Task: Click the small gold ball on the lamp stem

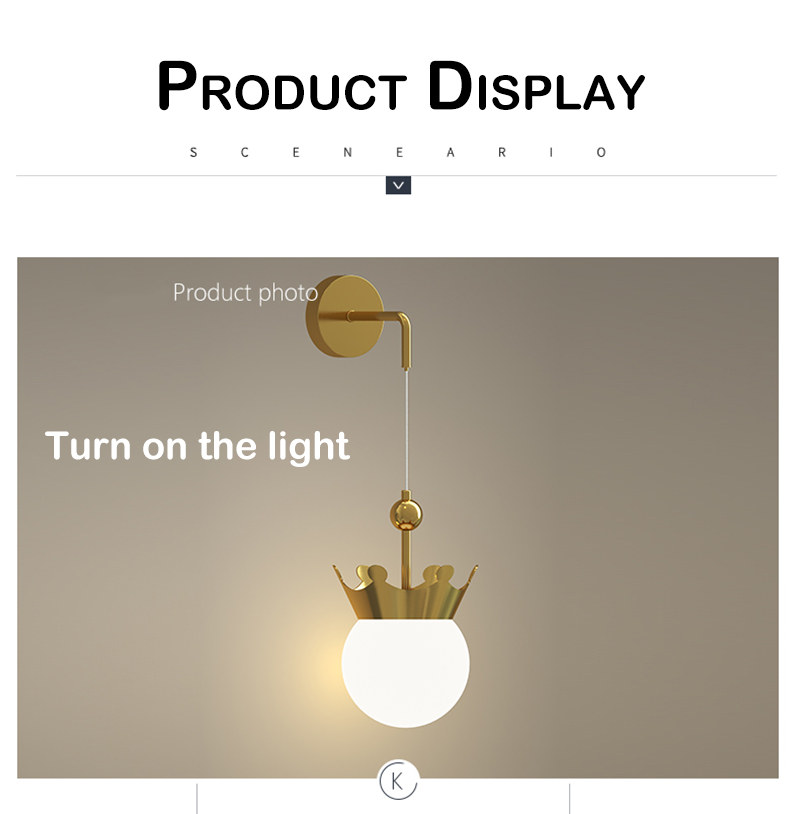Action: coord(406,515)
